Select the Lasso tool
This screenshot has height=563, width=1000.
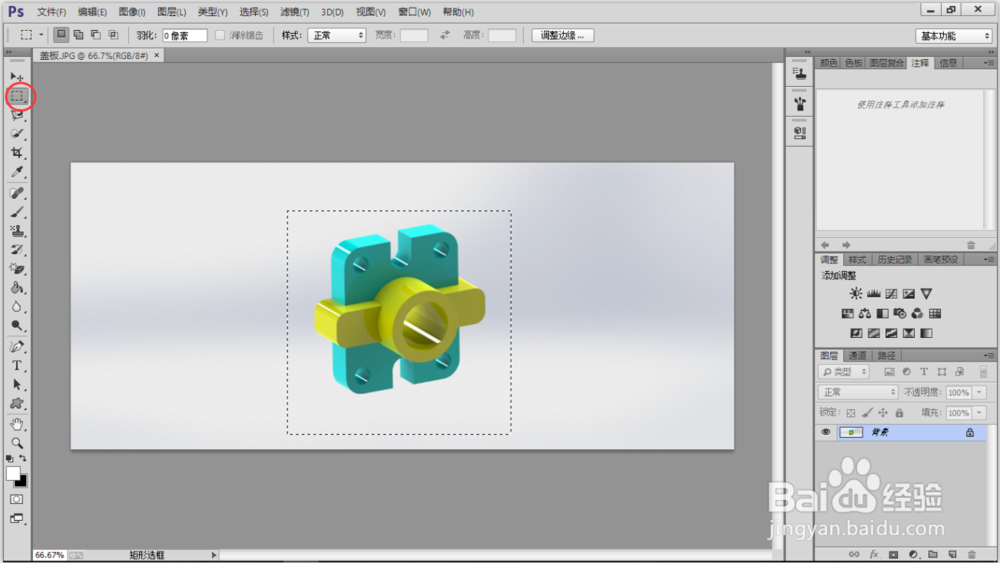pyautogui.click(x=17, y=115)
